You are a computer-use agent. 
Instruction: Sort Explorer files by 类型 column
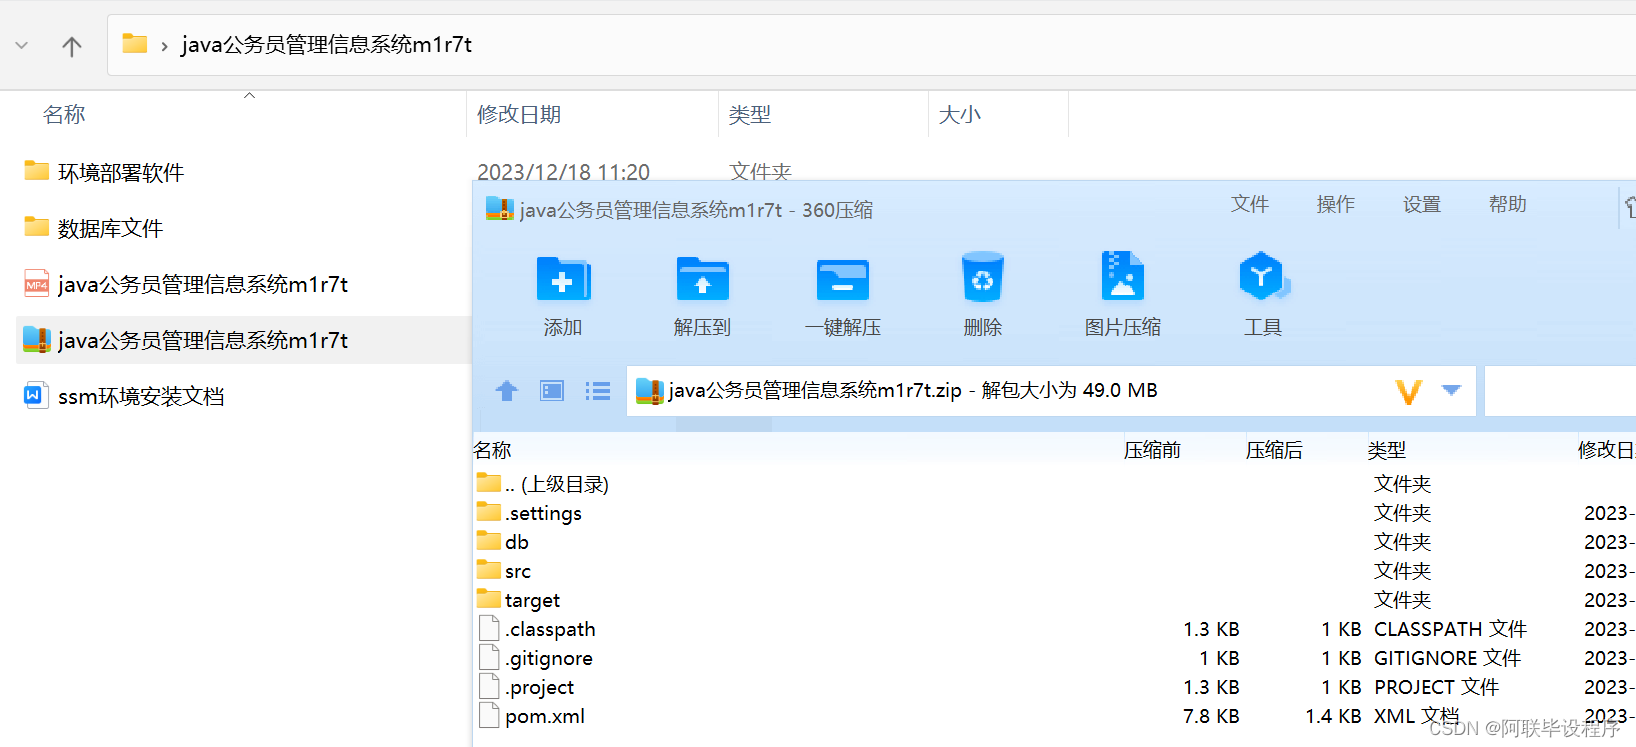coord(750,115)
